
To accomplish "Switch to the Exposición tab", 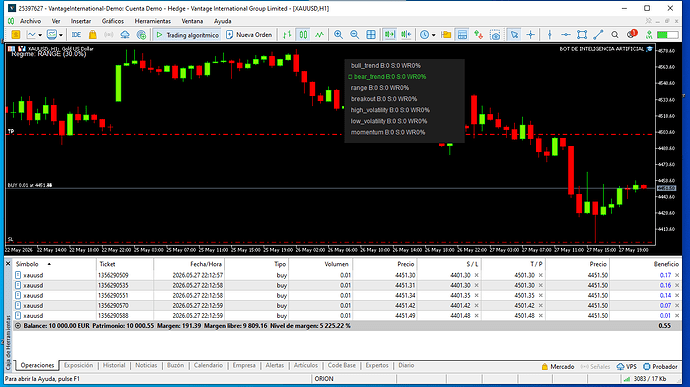I will click(x=78, y=365).
